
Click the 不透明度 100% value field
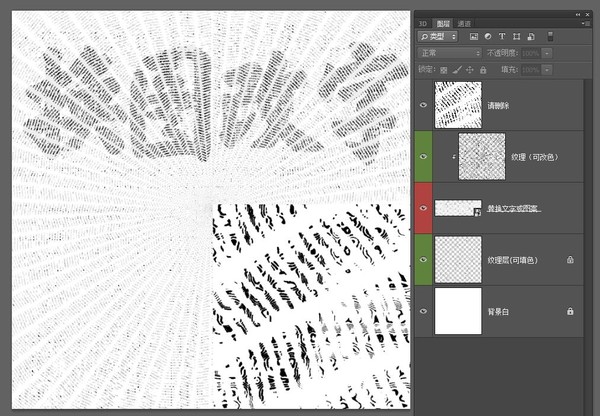531,53
